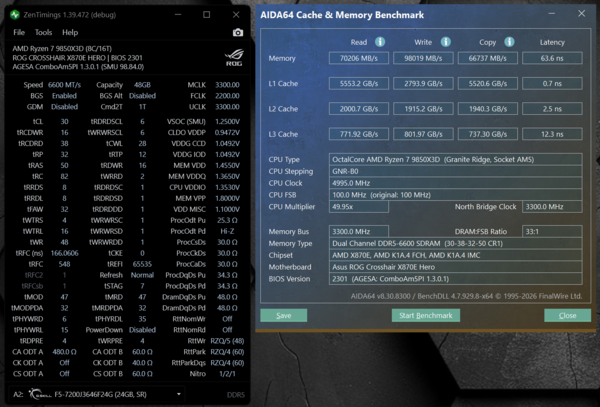Image resolution: width=600 pixels, height=407 pixels.
Task: Click the ZenTimings app icon in title bar
Action: (15, 15)
